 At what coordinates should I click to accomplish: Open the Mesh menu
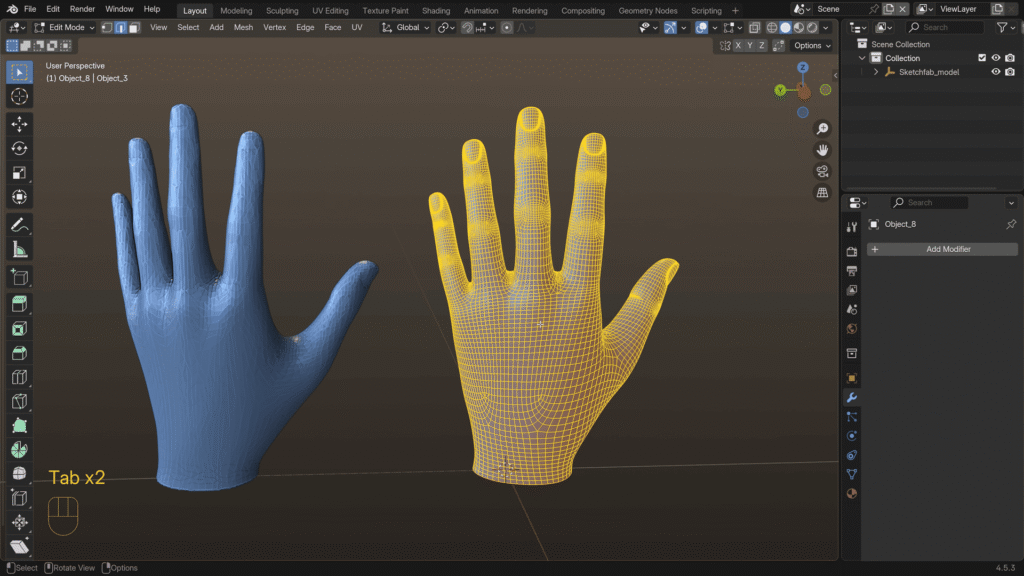pyautogui.click(x=243, y=27)
